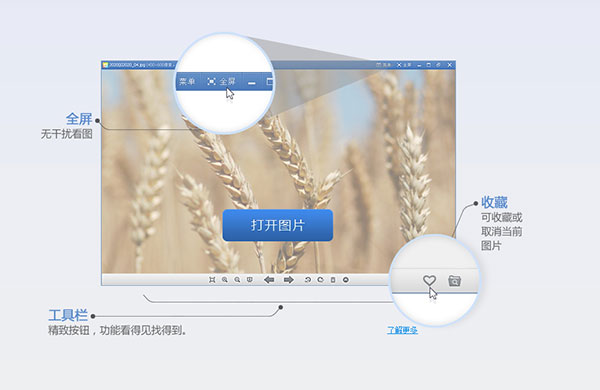Click the 收藏 feature heading
This screenshot has height=390, width=600.
[x=494, y=202]
